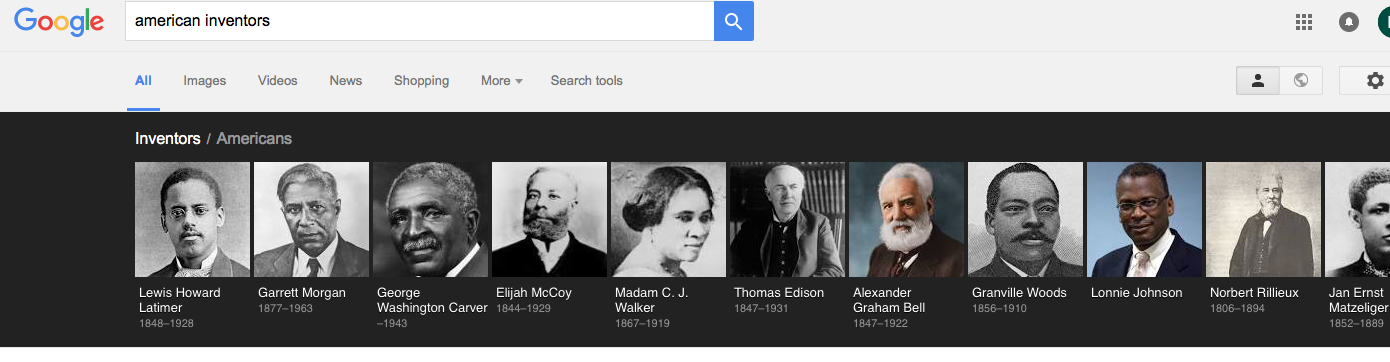This screenshot has height=362, width=1390.
Task: Click the Americans breadcrumb link
Action: click(254, 139)
